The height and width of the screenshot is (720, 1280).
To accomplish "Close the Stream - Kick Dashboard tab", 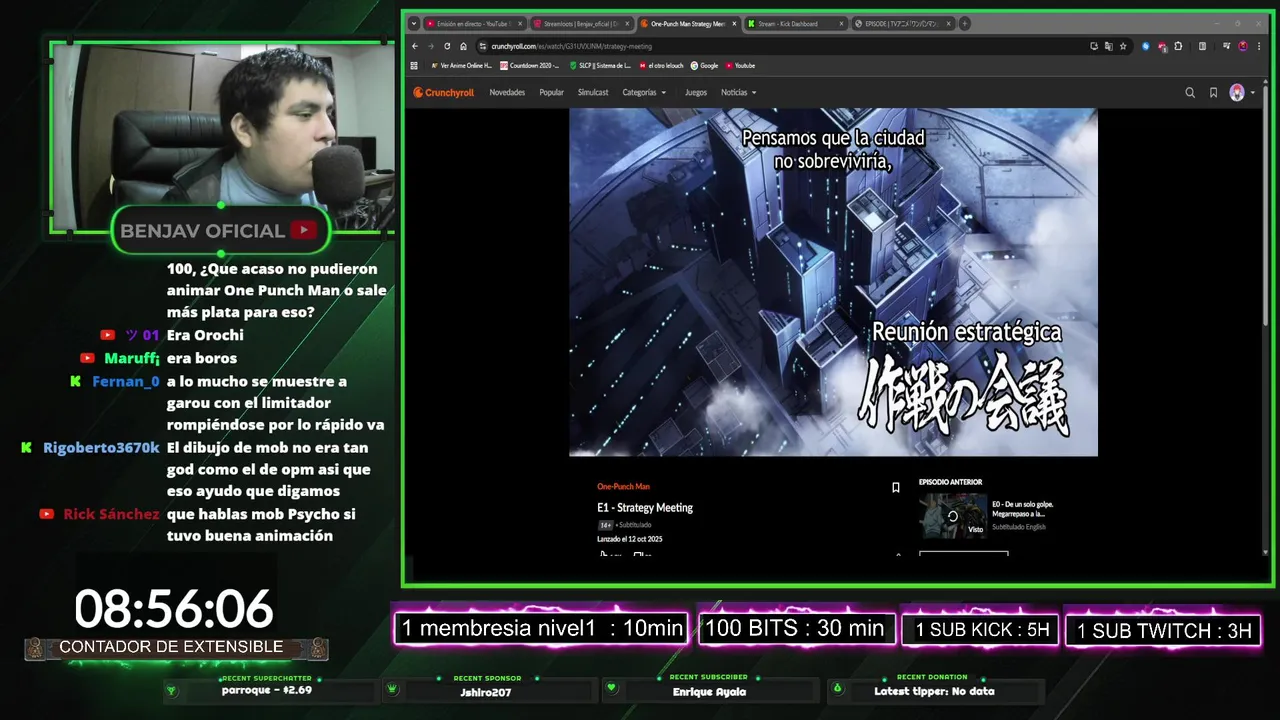I will (x=841, y=24).
